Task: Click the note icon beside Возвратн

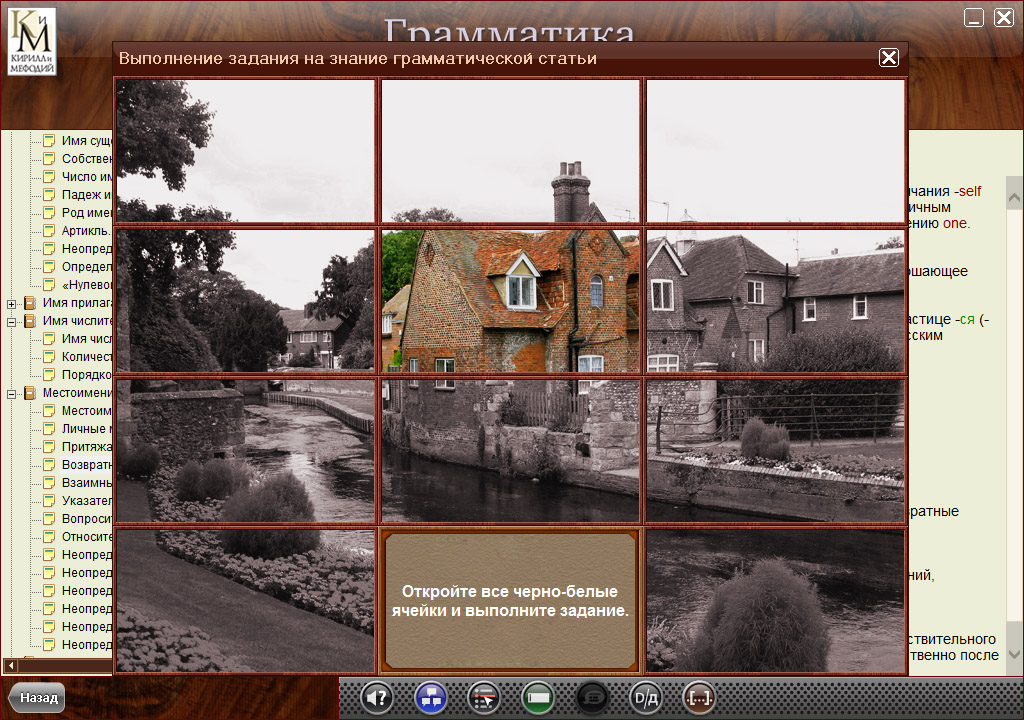Action: point(49,465)
